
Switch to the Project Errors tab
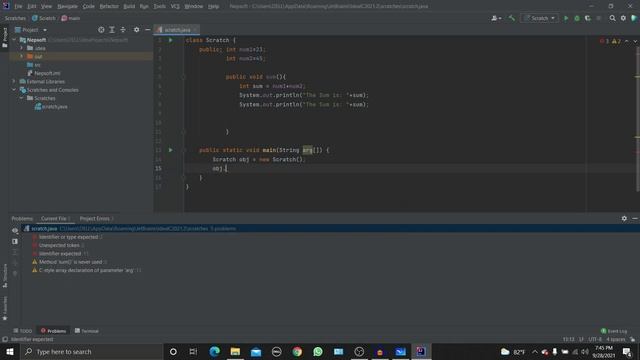96,218
